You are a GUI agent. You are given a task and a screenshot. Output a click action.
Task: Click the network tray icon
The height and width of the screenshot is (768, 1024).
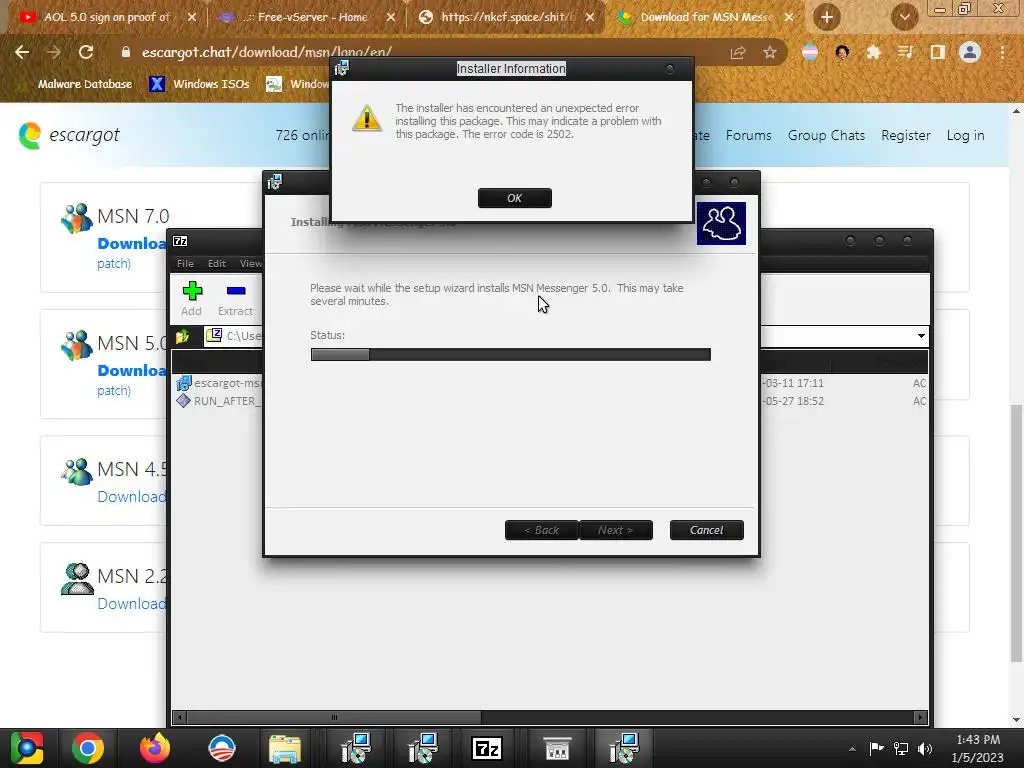point(901,748)
